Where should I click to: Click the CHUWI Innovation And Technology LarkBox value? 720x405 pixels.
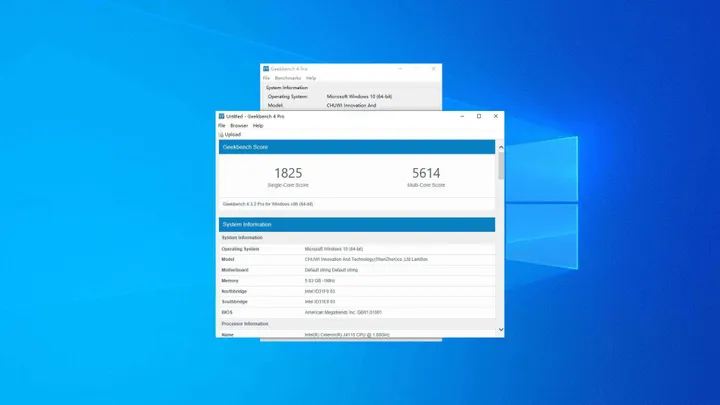click(366, 259)
